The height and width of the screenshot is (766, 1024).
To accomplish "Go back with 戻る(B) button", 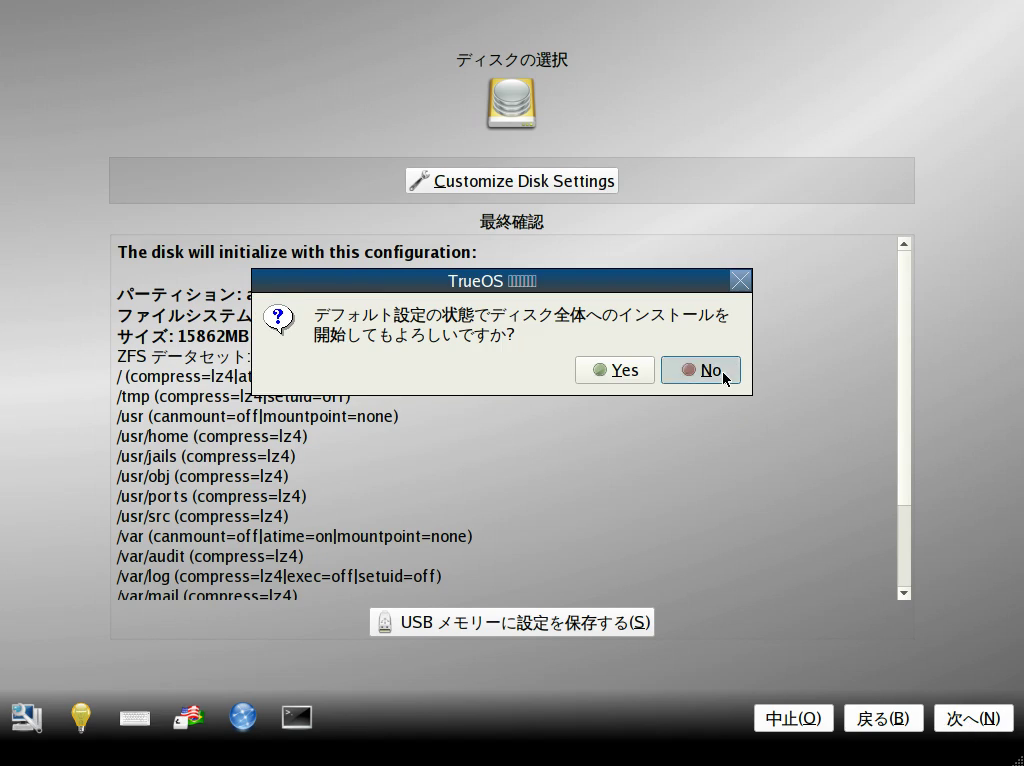I will (883, 718).
